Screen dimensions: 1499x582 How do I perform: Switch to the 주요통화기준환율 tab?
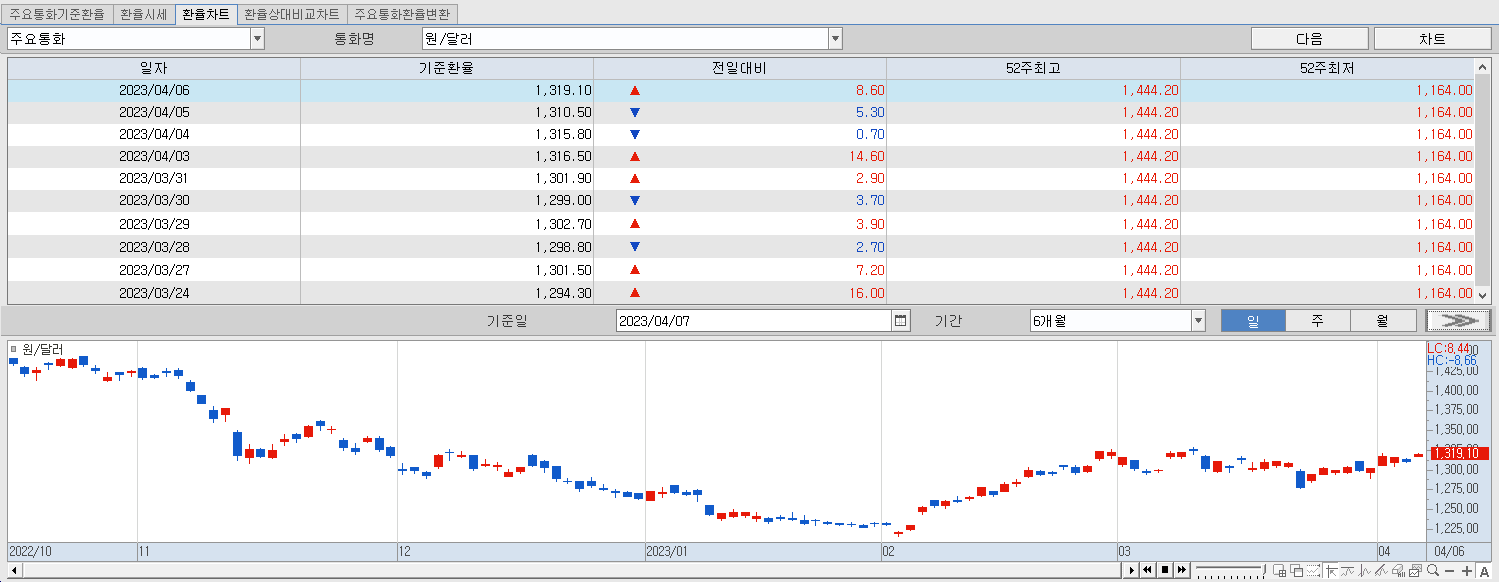tap(57, 15)
